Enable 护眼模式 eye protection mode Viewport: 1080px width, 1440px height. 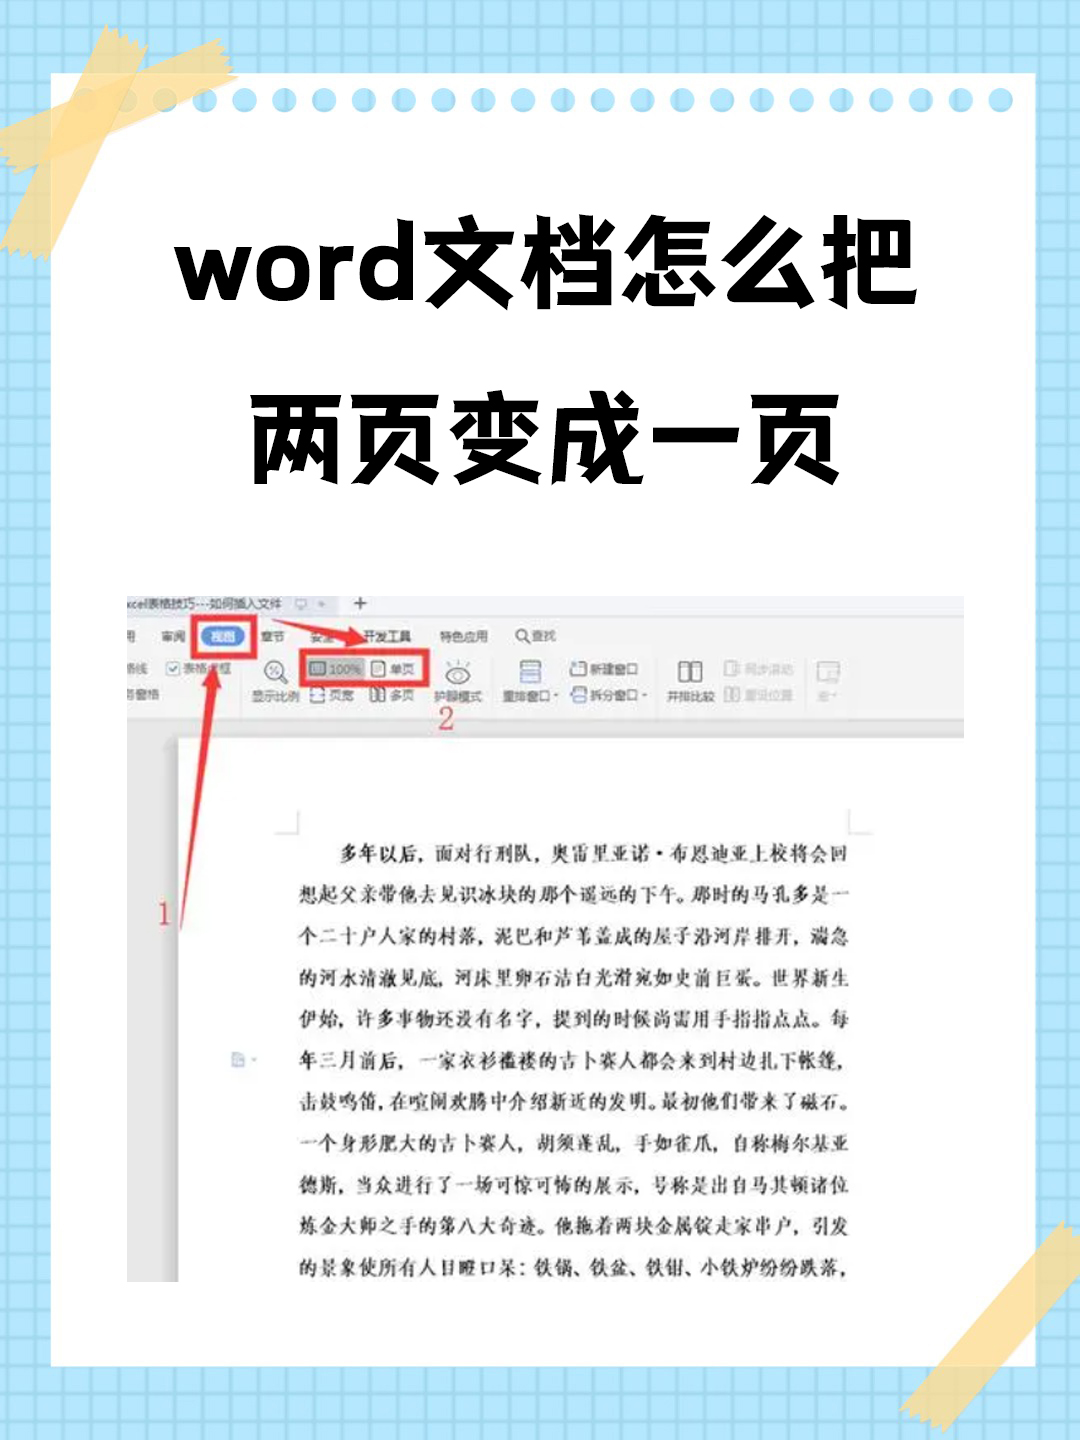pyautogui.click(x=458, y=675)
